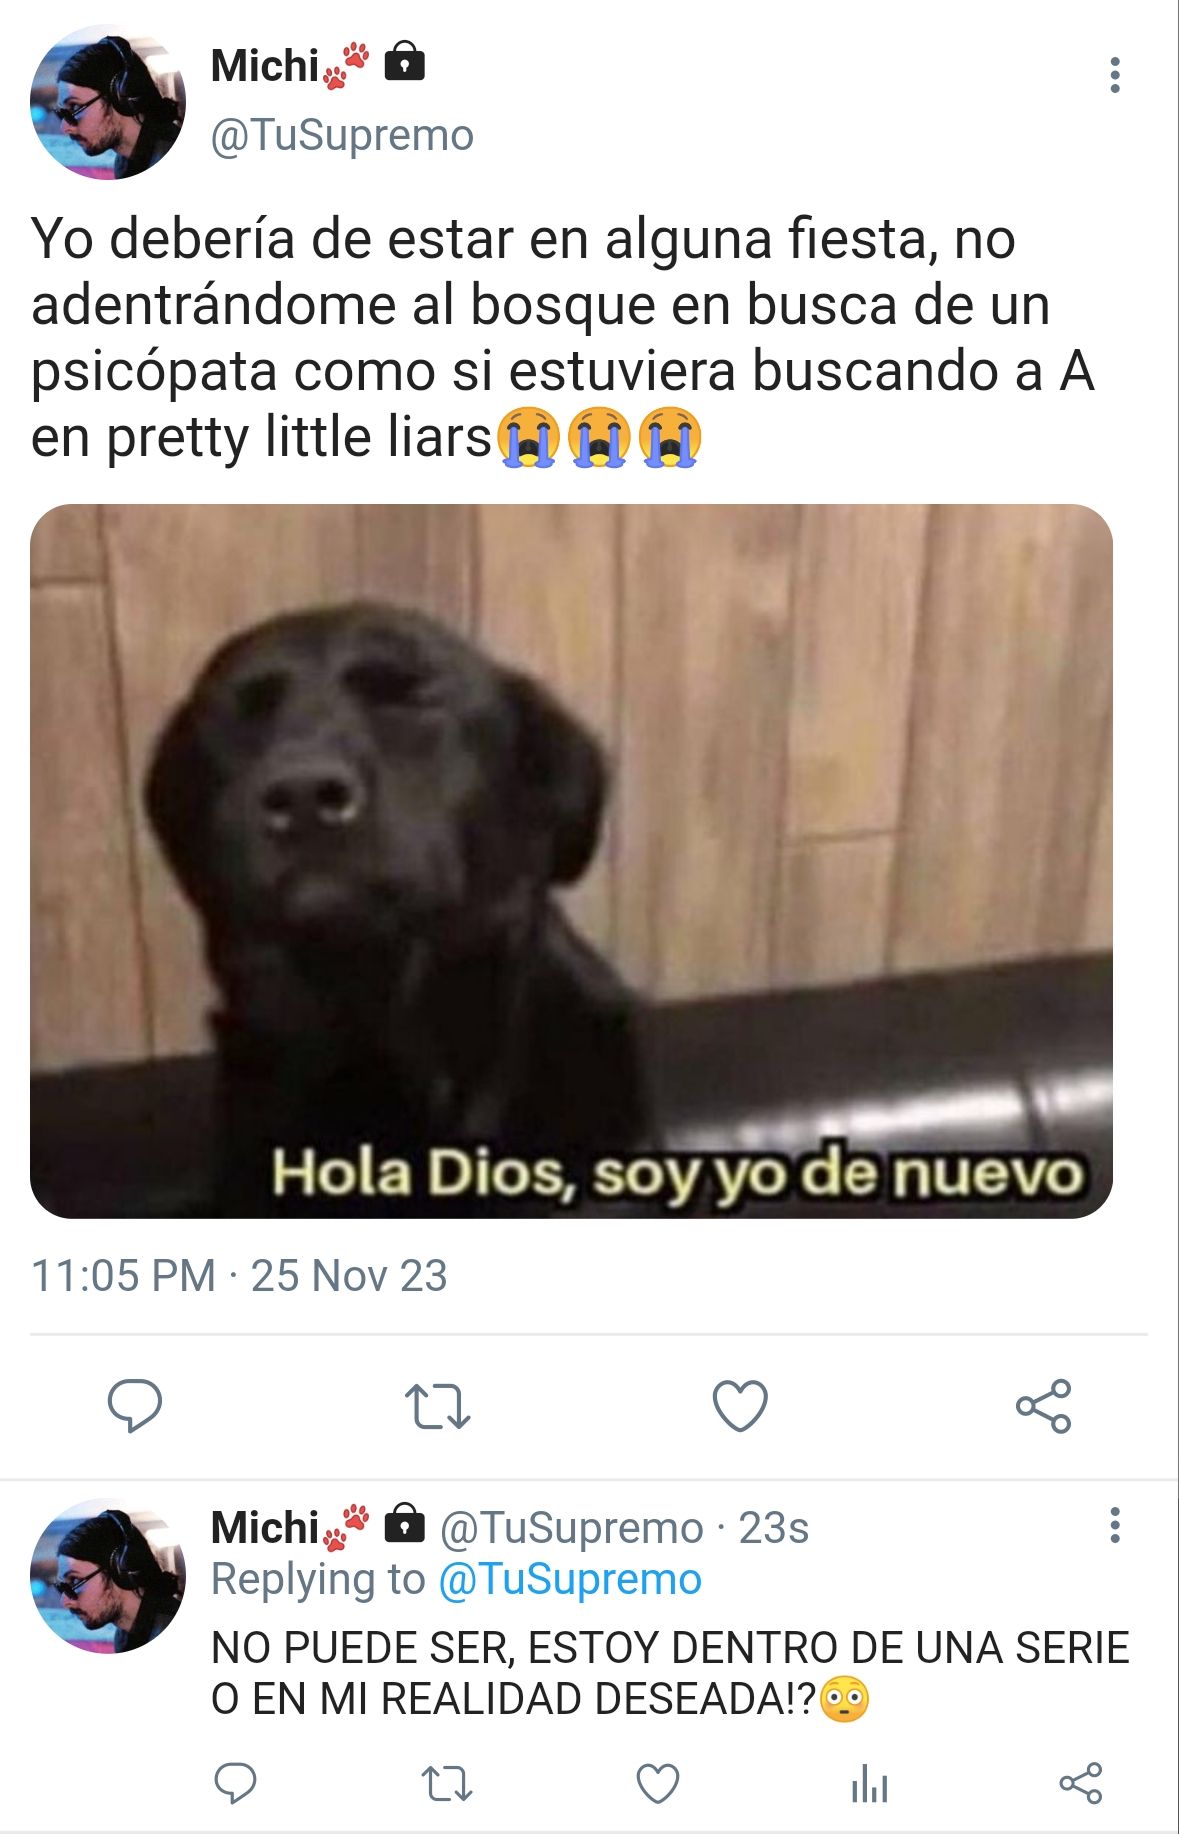Share the main tweet
This screenshot has height=1834, width=1179.
[1044, 1406]
